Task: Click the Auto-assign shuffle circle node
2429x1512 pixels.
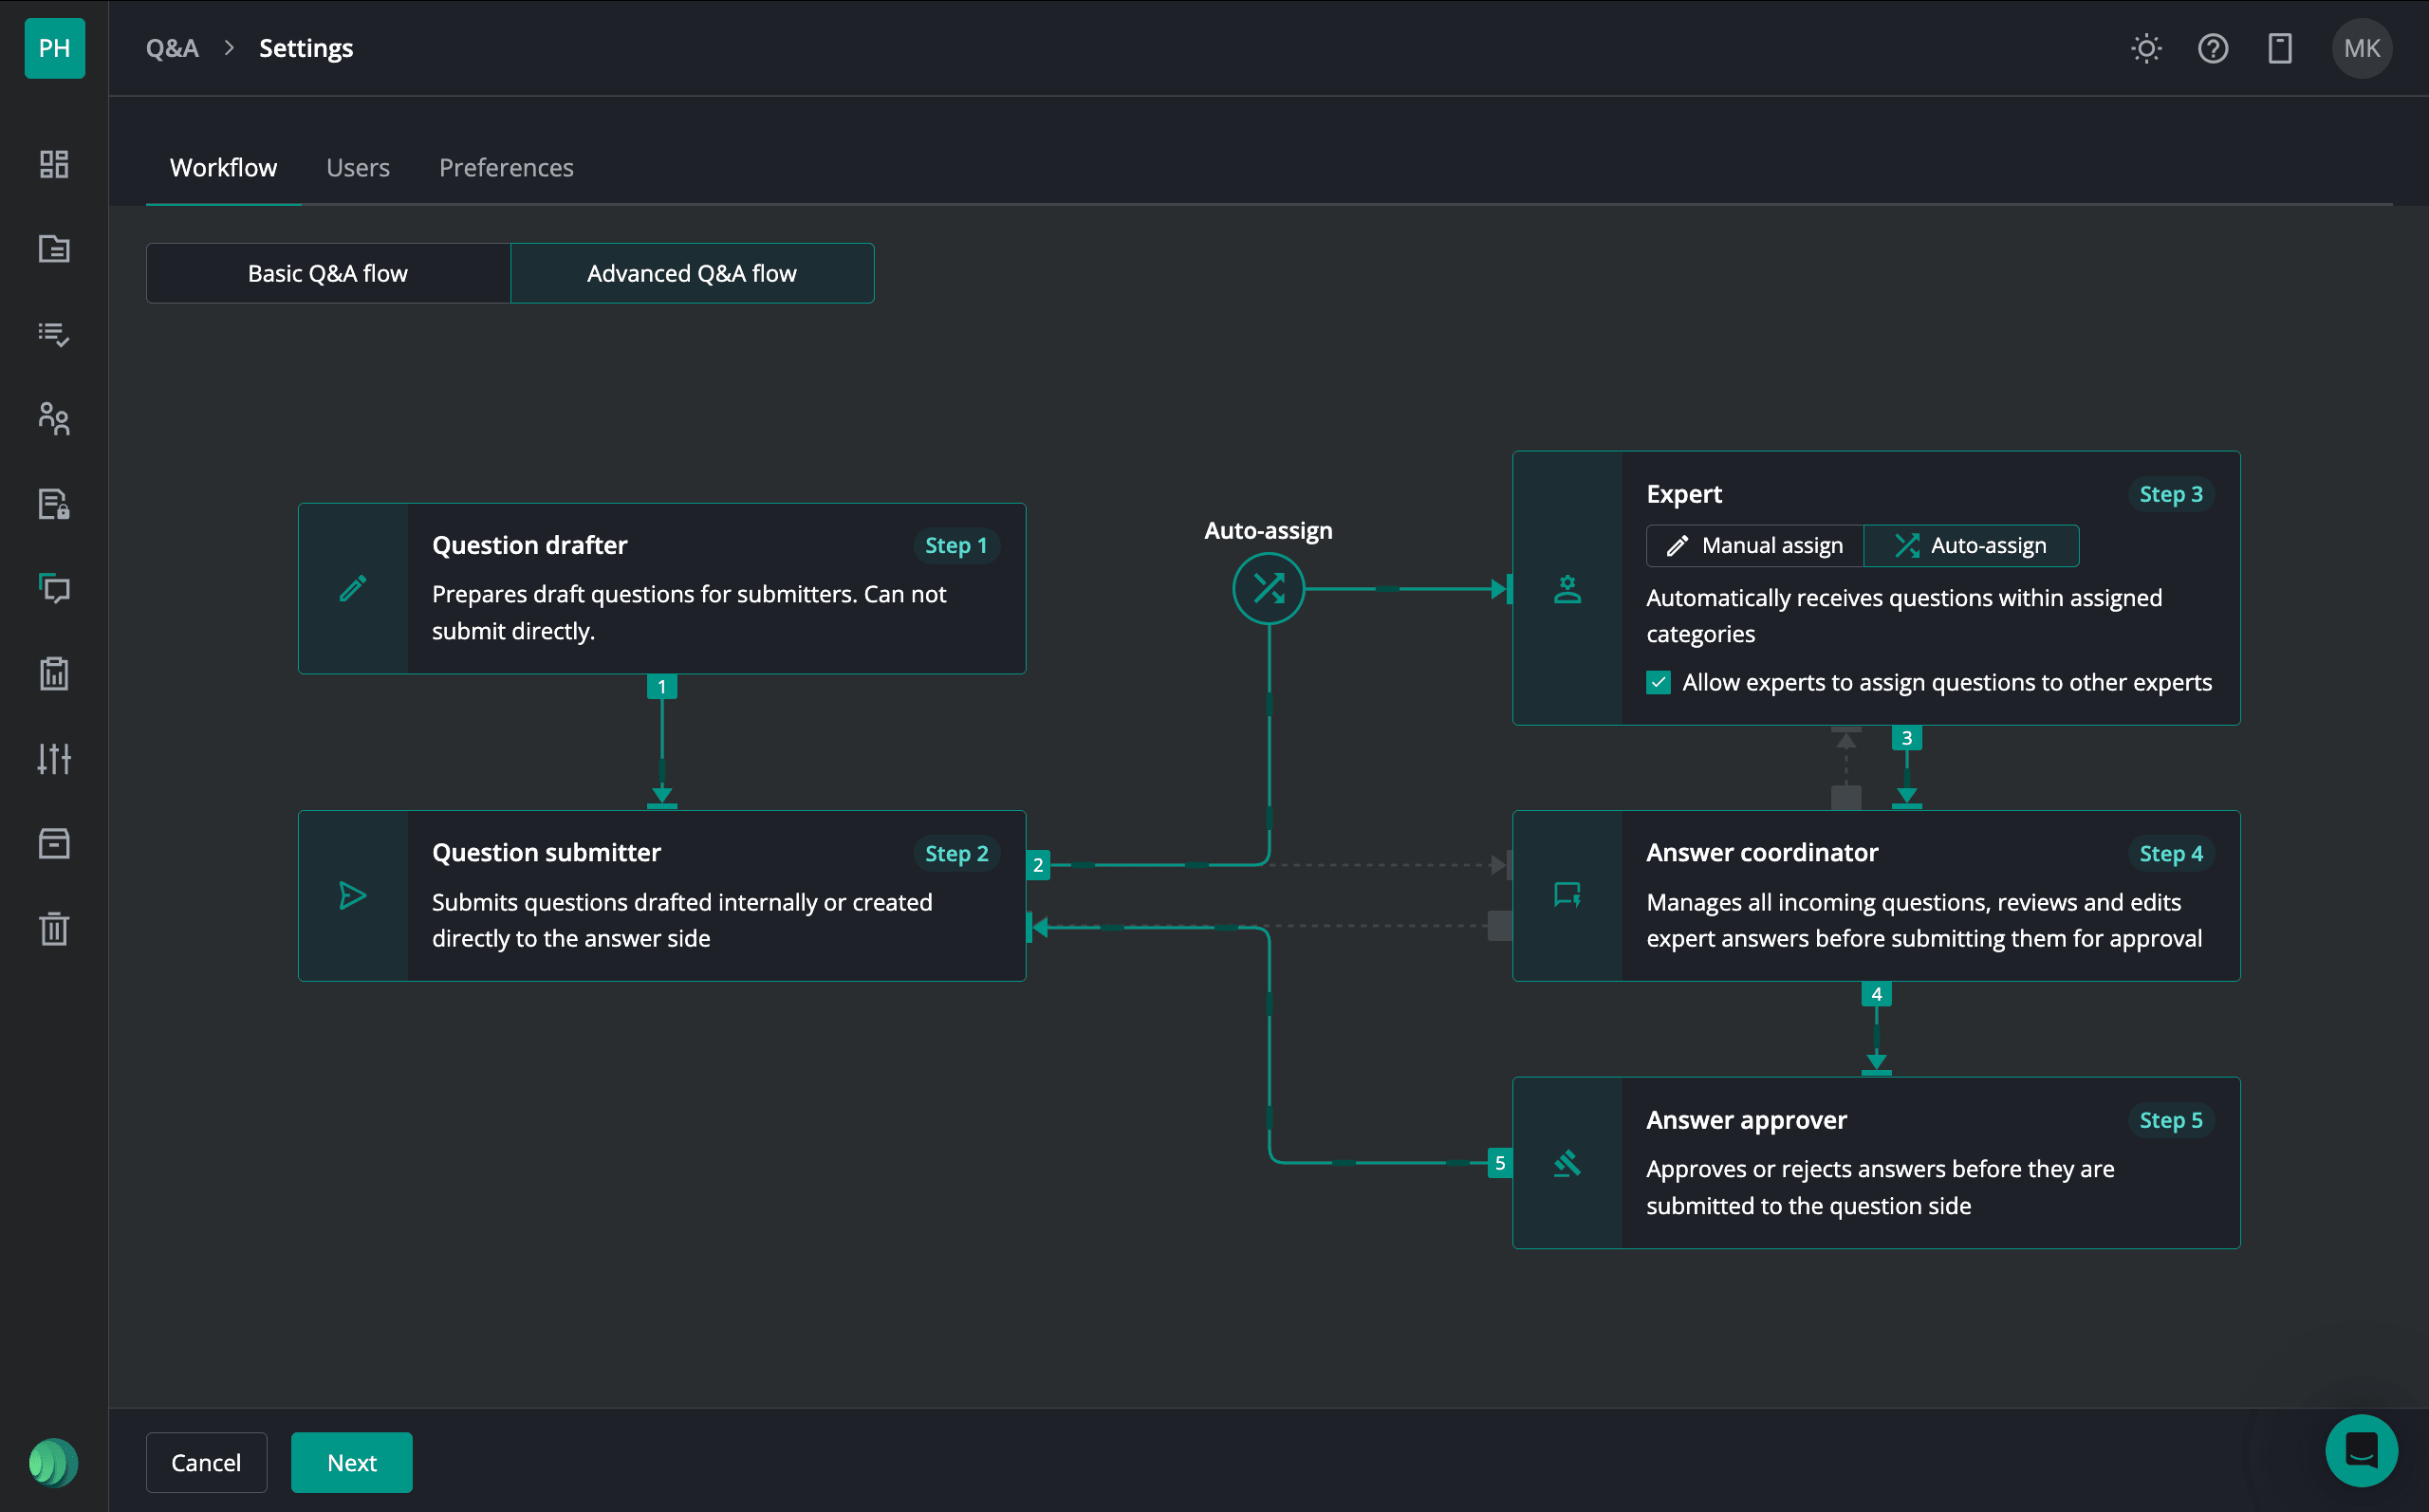Action: tap(1268, 588)
